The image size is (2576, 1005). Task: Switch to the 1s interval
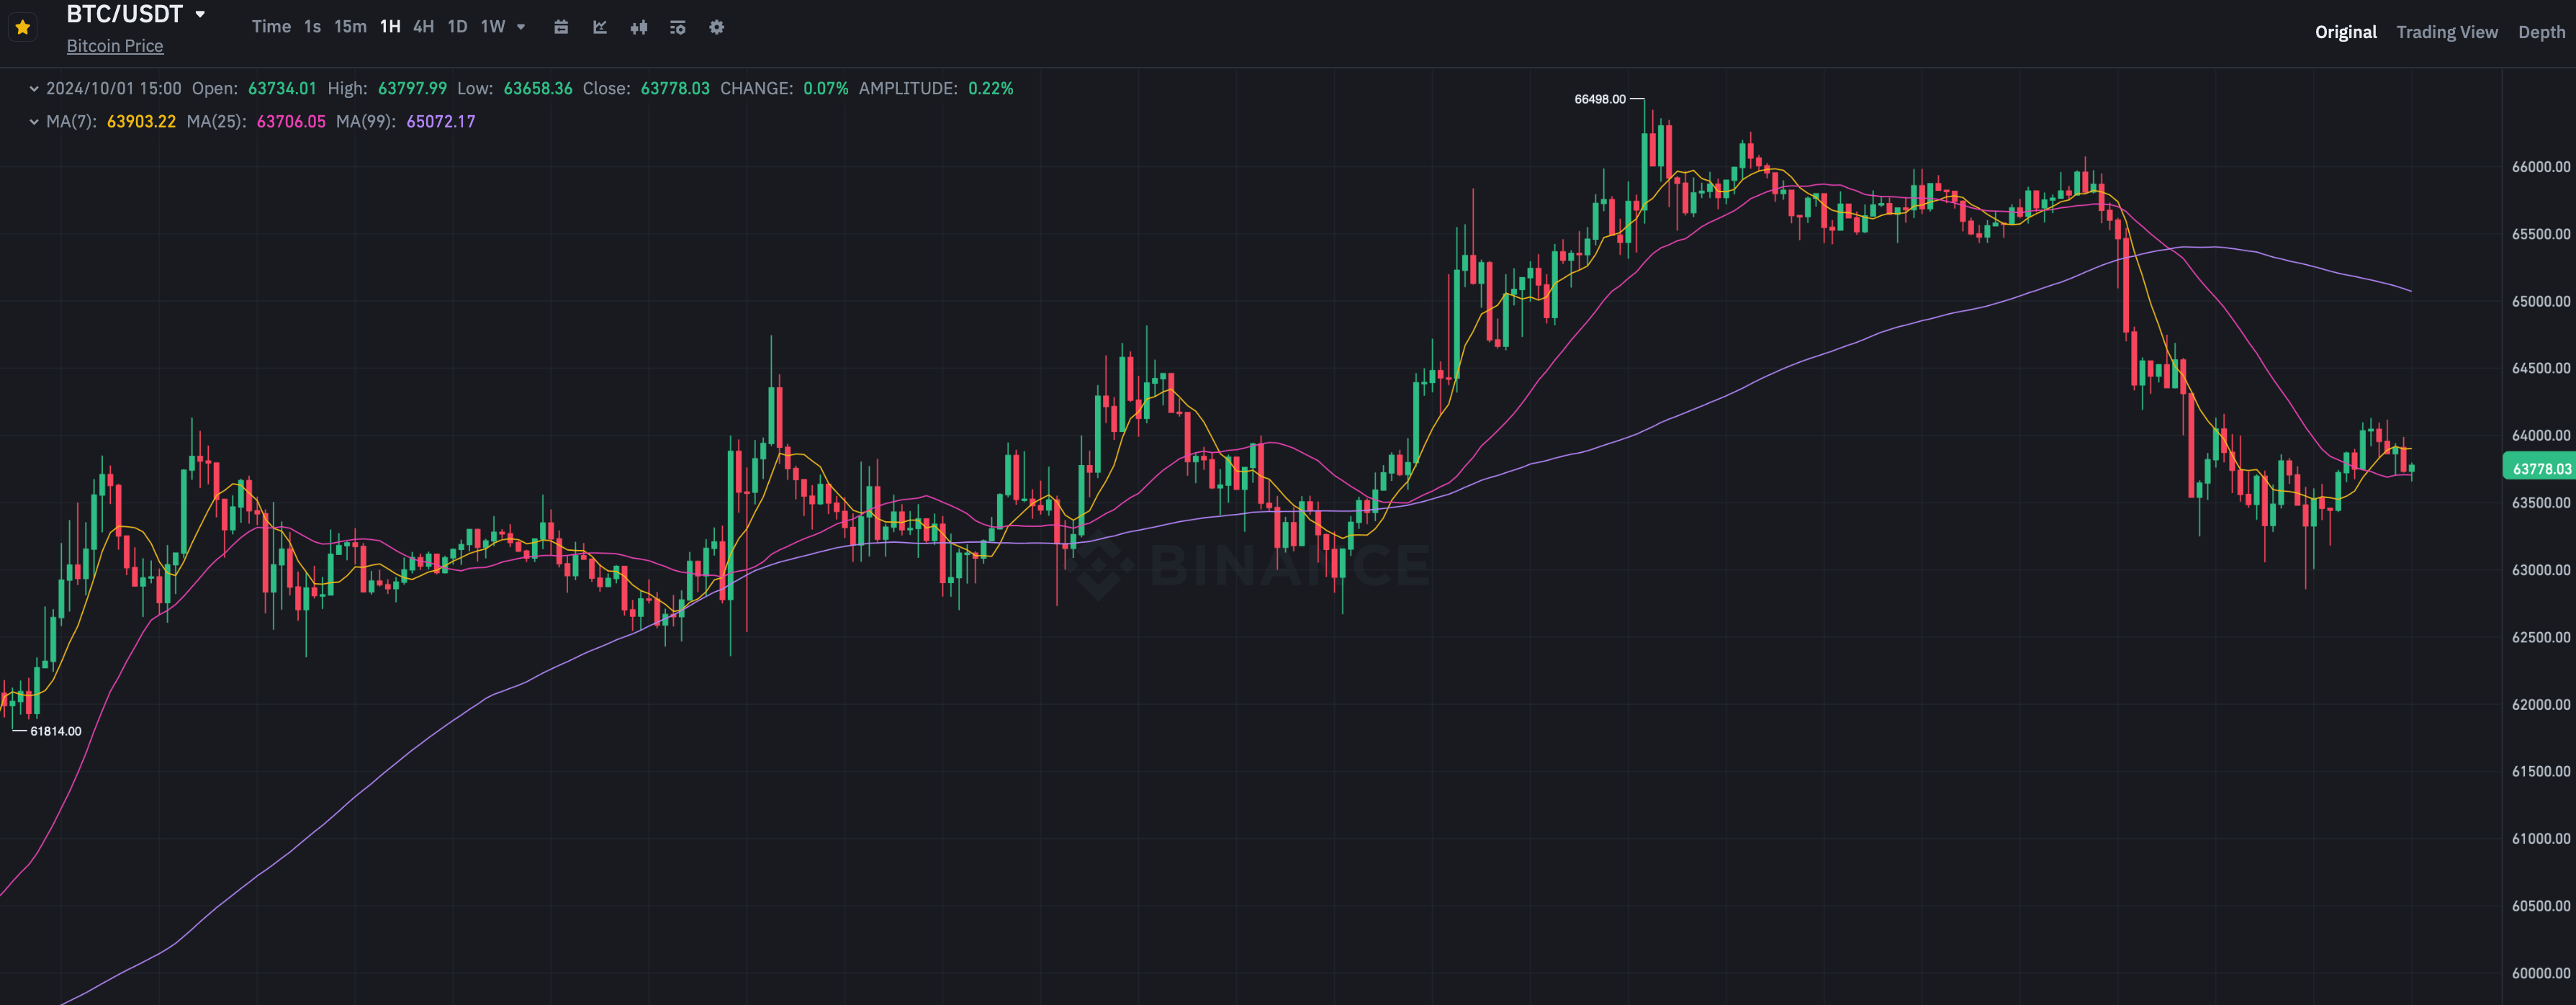point(312,27)
